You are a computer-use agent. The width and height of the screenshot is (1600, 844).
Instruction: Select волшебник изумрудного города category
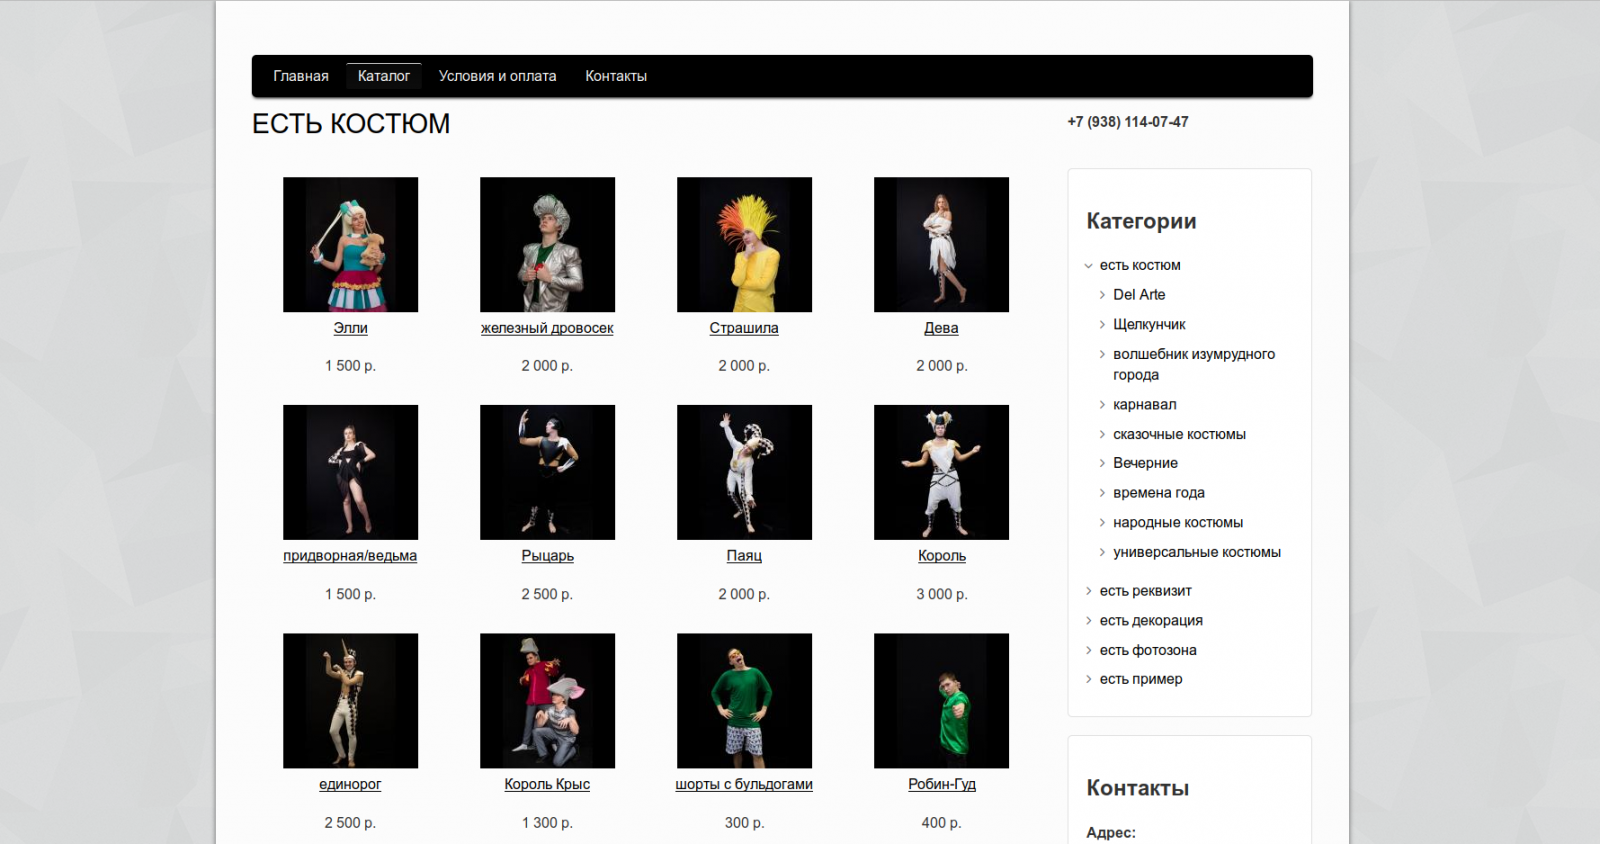[1194, 364]
